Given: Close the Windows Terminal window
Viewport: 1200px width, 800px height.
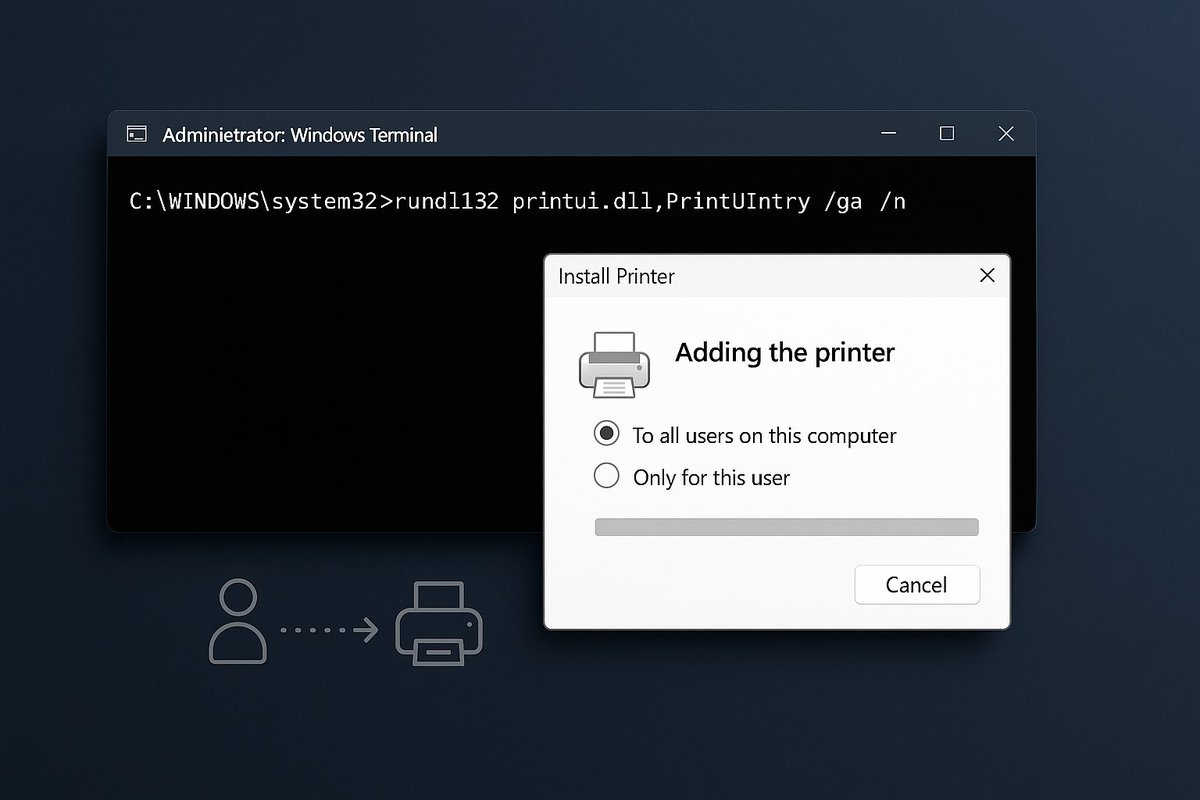Looking at the screenshot, I should pos(1006,133).
